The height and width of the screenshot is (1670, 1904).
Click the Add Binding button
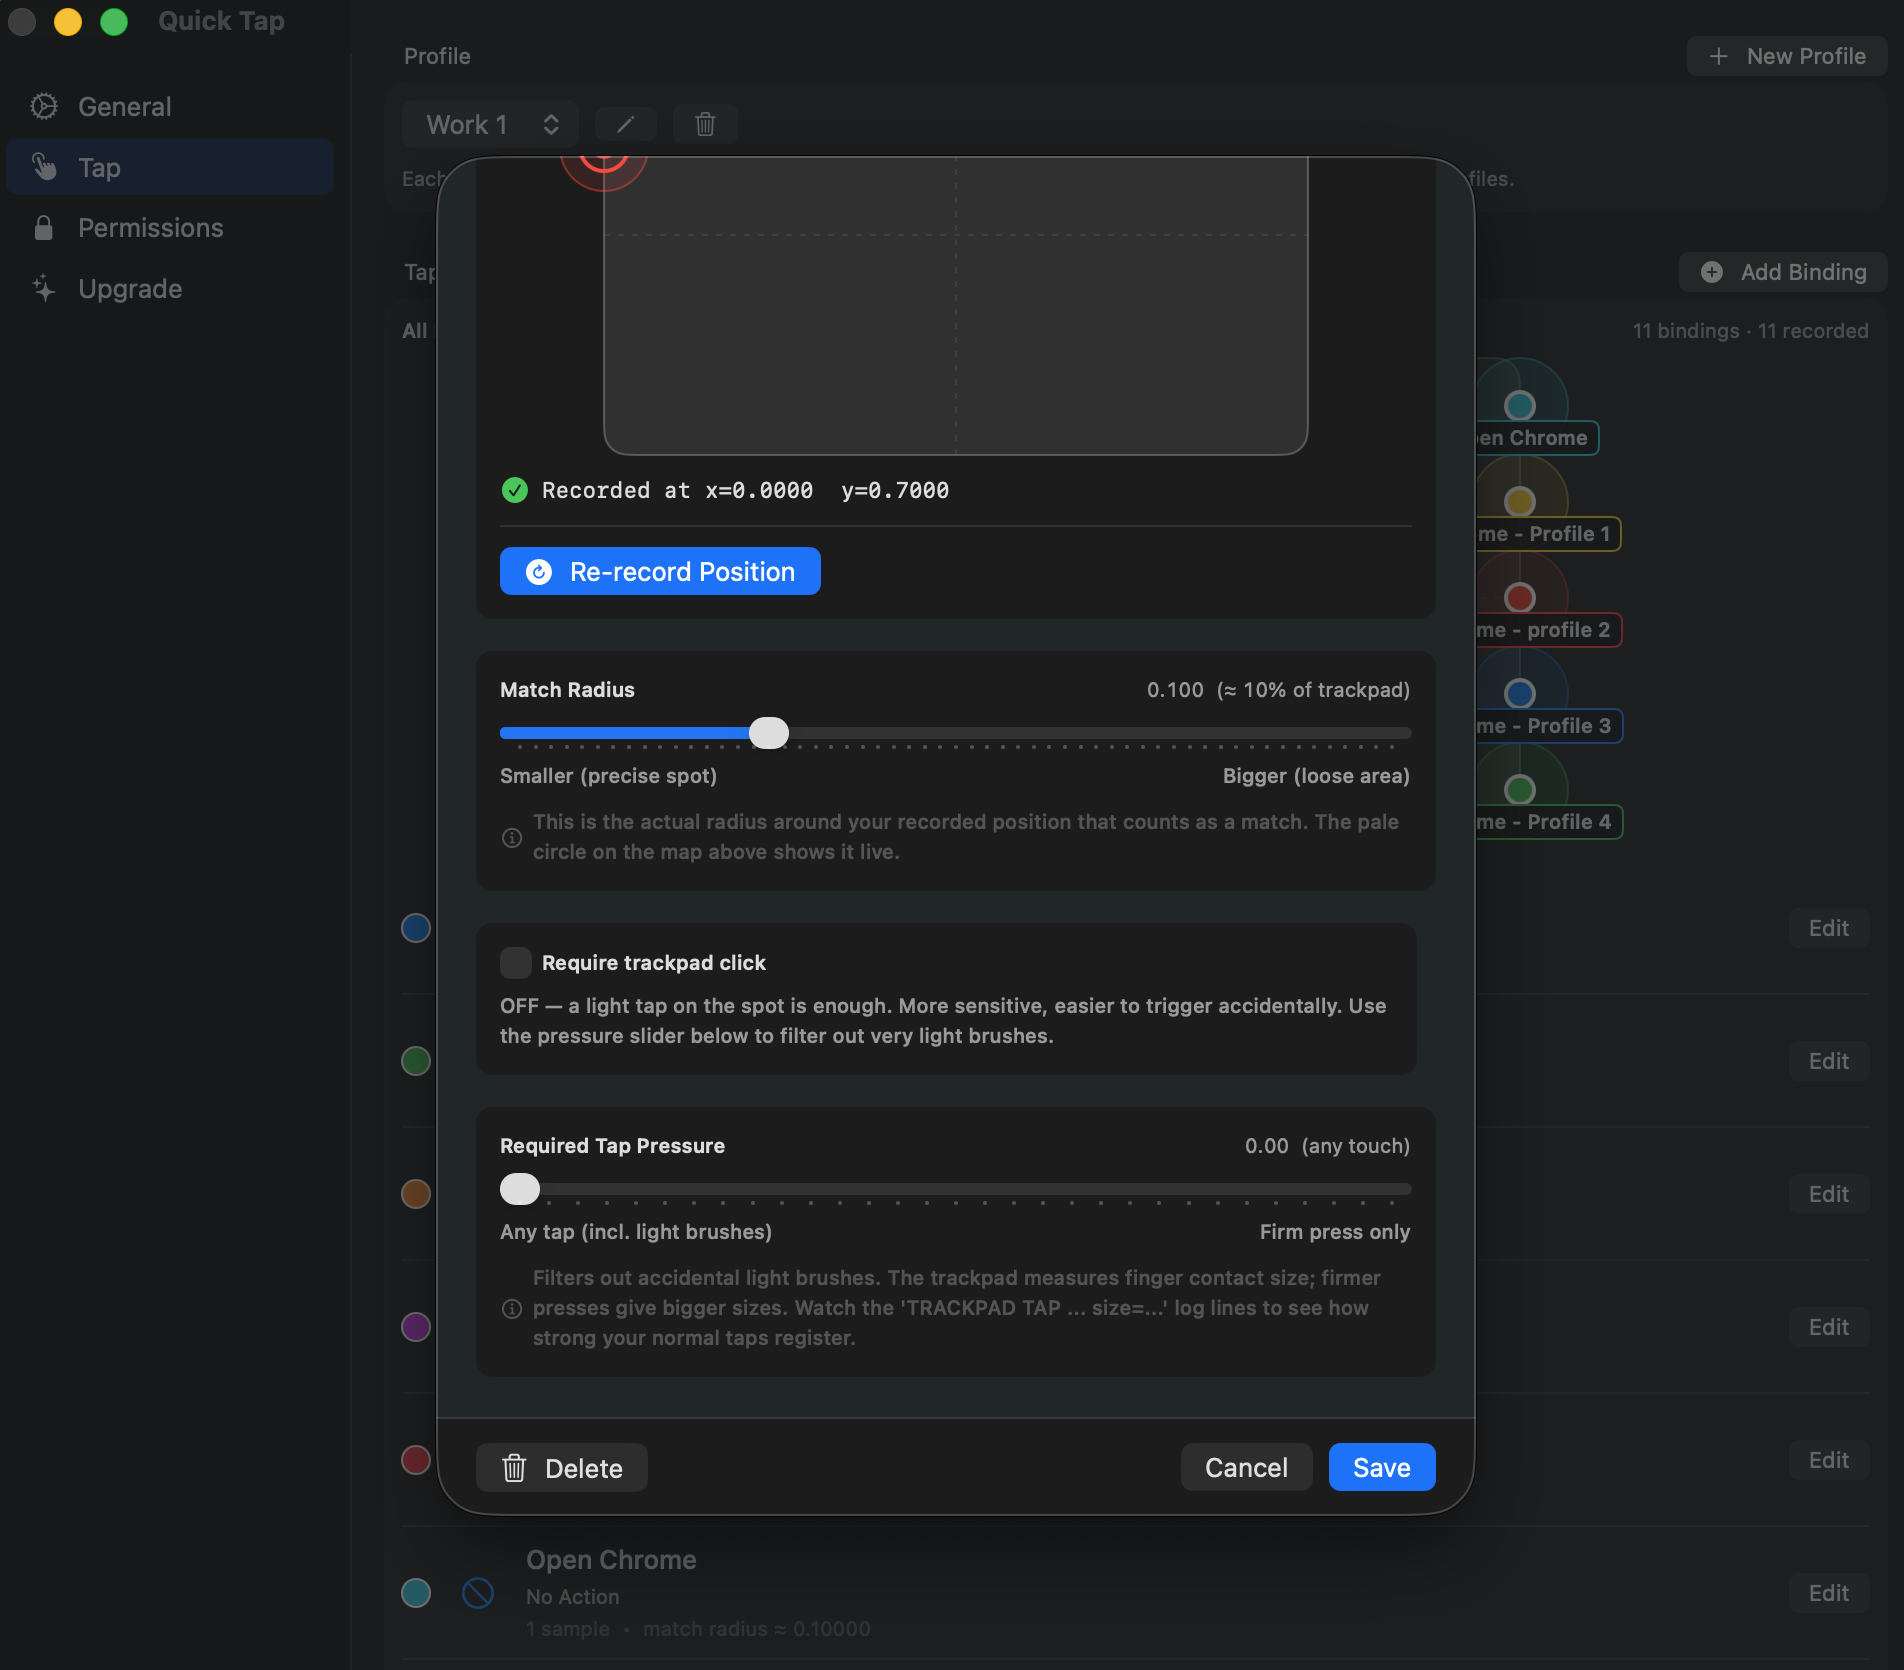pos(1783,272)
